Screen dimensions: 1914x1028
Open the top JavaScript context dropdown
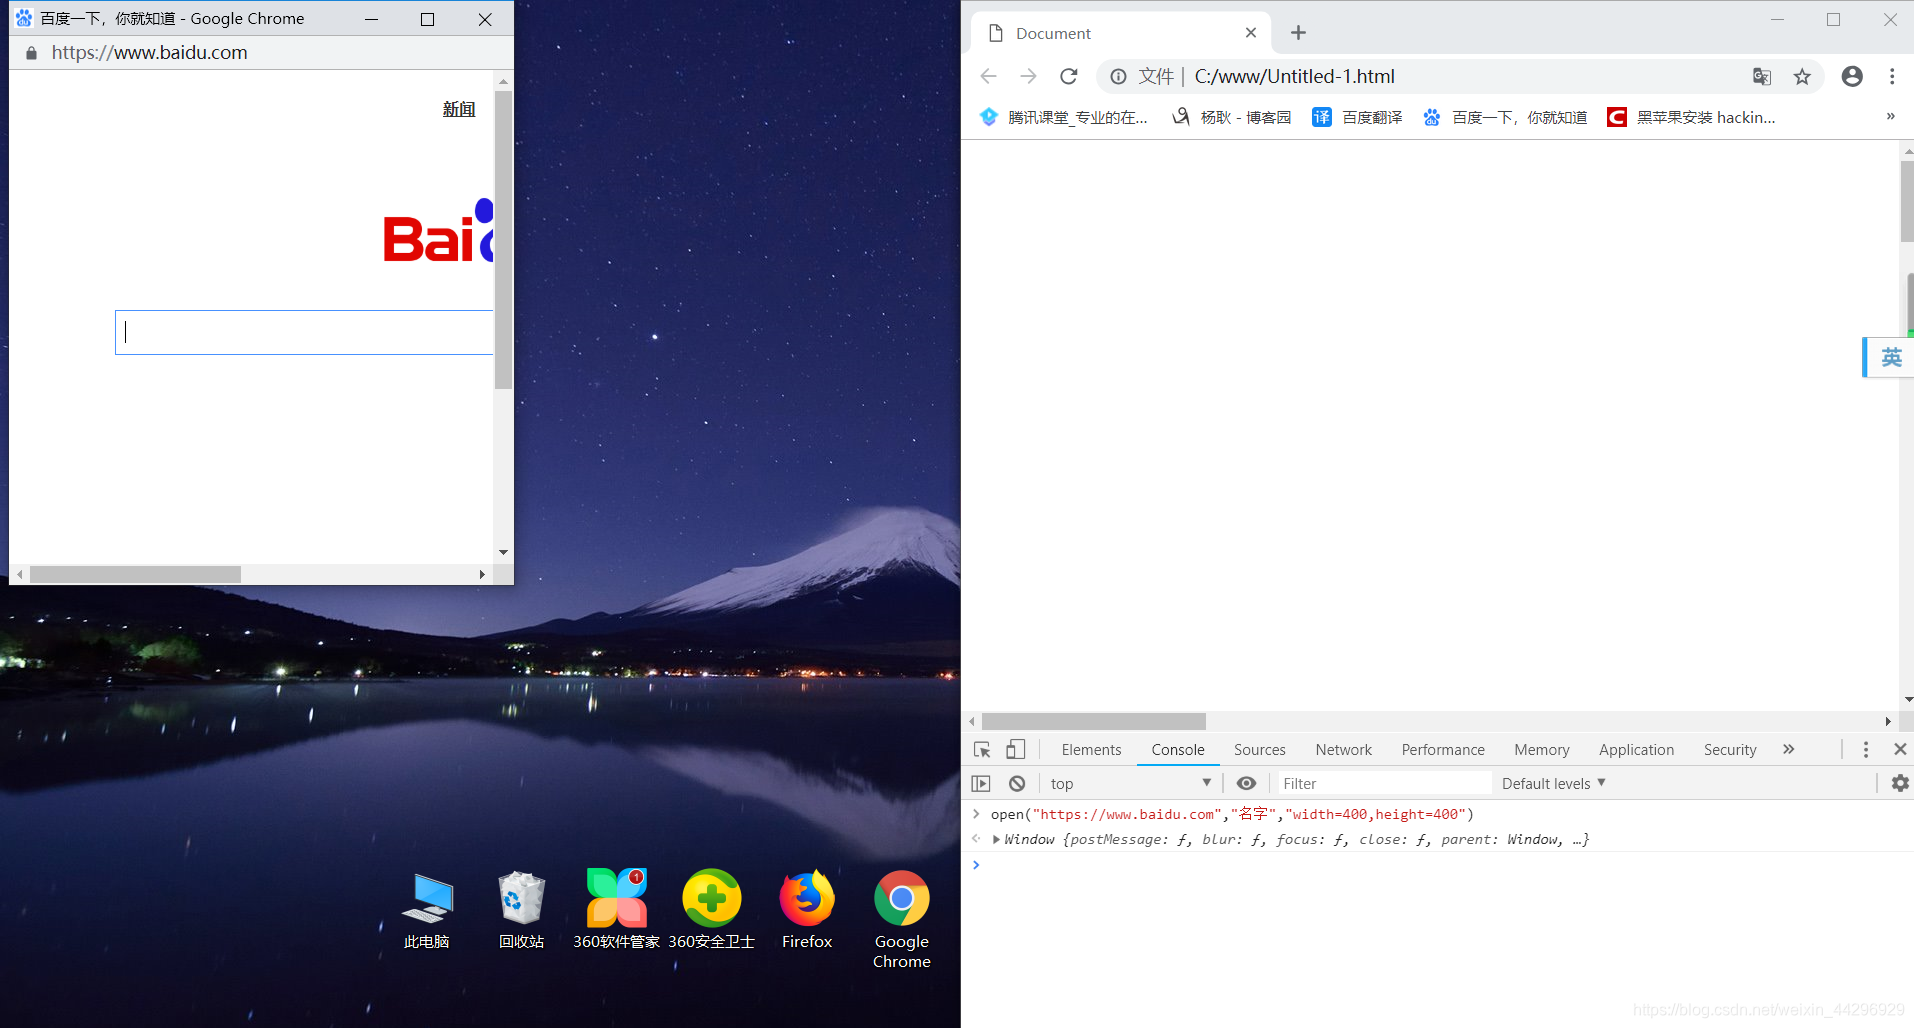pos(1130,784)
